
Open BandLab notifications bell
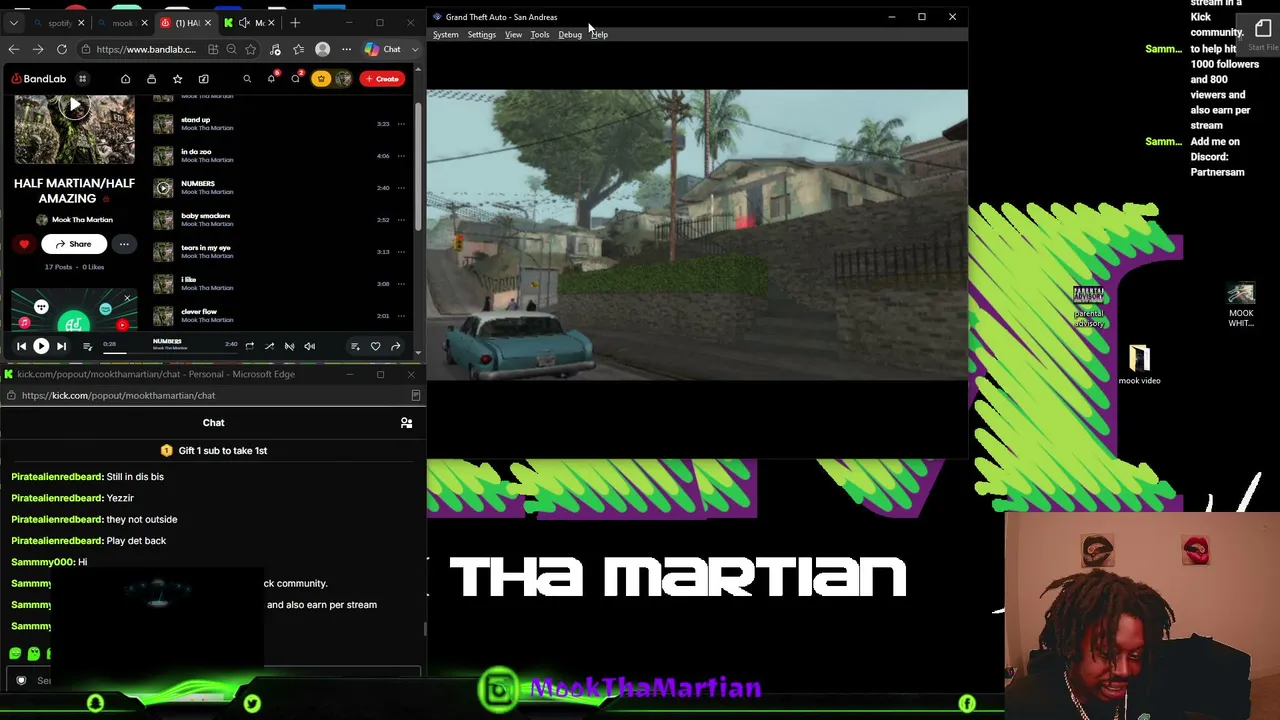[x=271, y=79]
